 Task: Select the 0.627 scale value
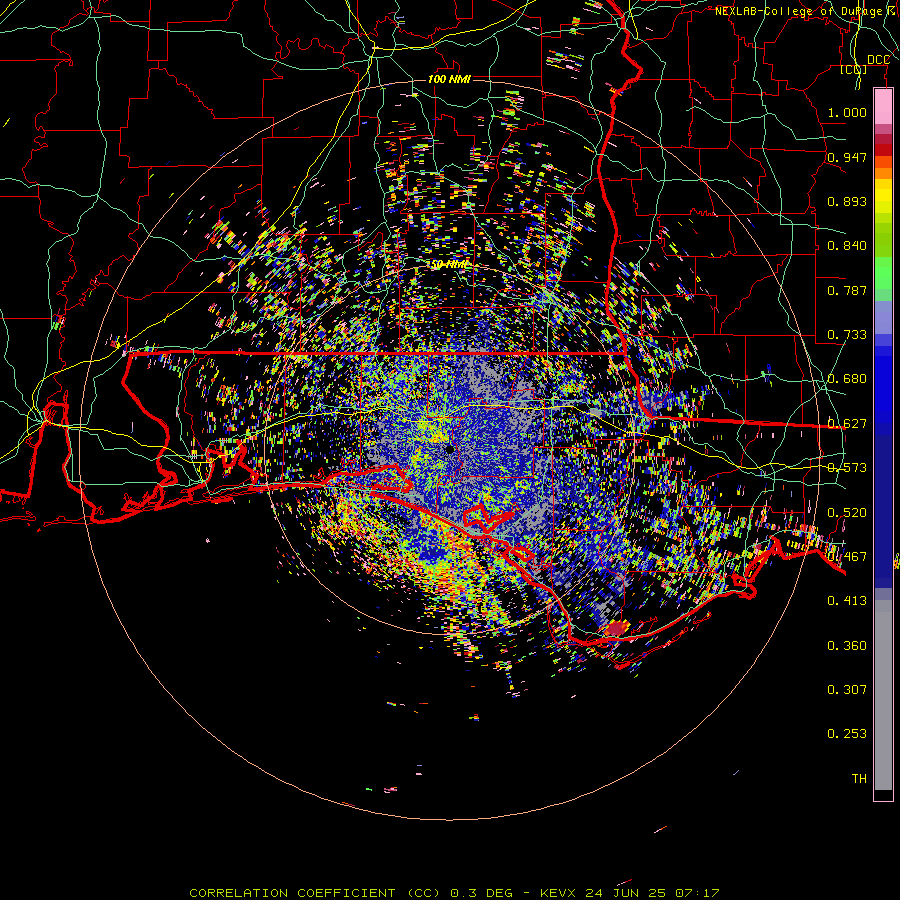(x=847, y=424)
